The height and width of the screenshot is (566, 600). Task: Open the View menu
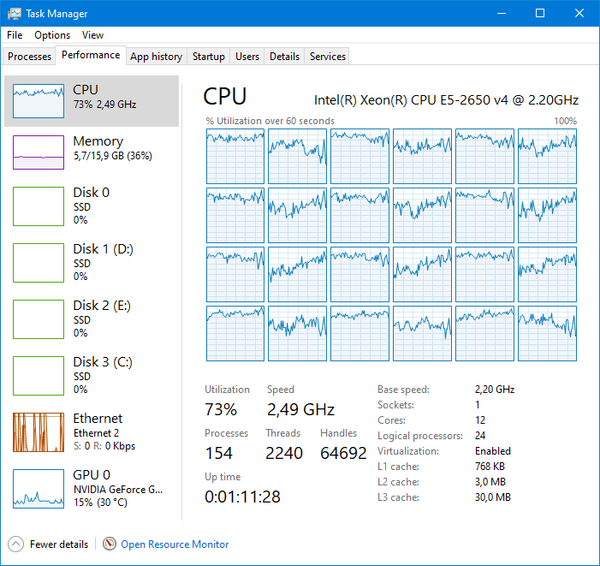[x=93, y=35]
